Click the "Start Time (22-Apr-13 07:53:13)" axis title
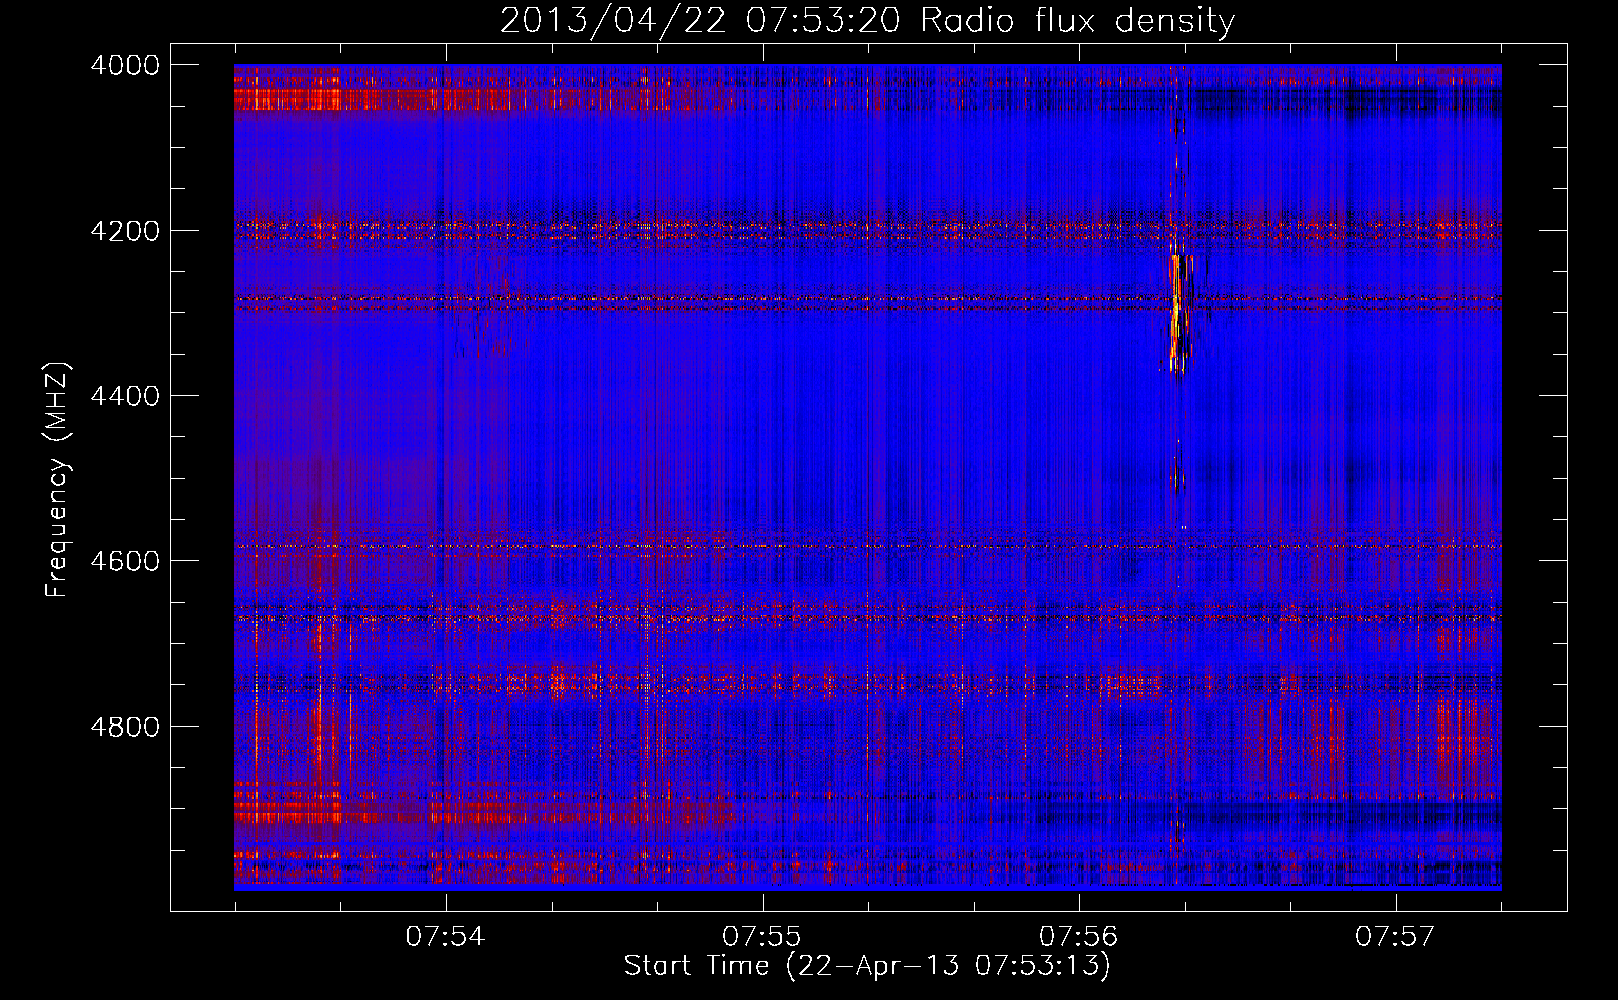Image resolution: width=1618 pixels, height=1000 pixels. (867, 966)
